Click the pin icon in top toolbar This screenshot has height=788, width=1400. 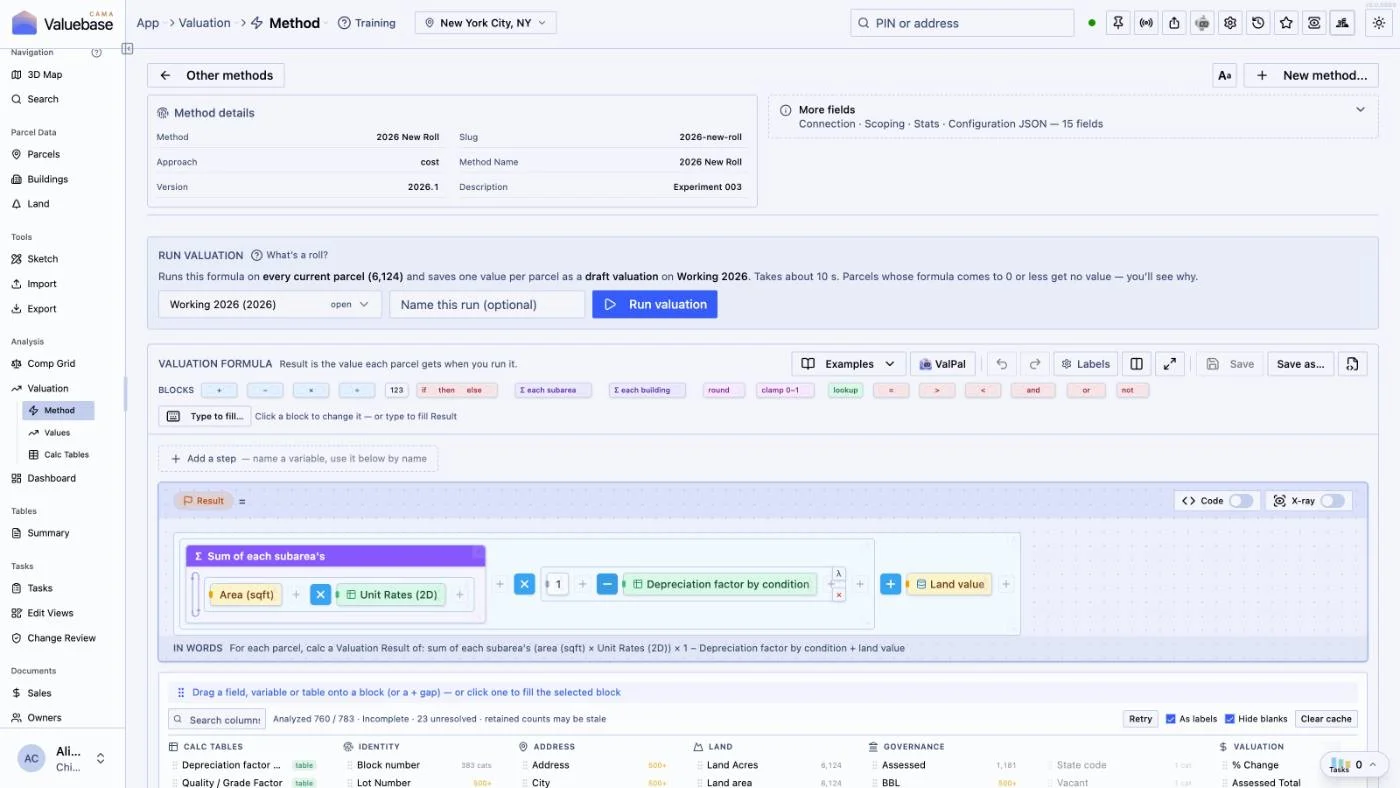tap(1118, 23)
